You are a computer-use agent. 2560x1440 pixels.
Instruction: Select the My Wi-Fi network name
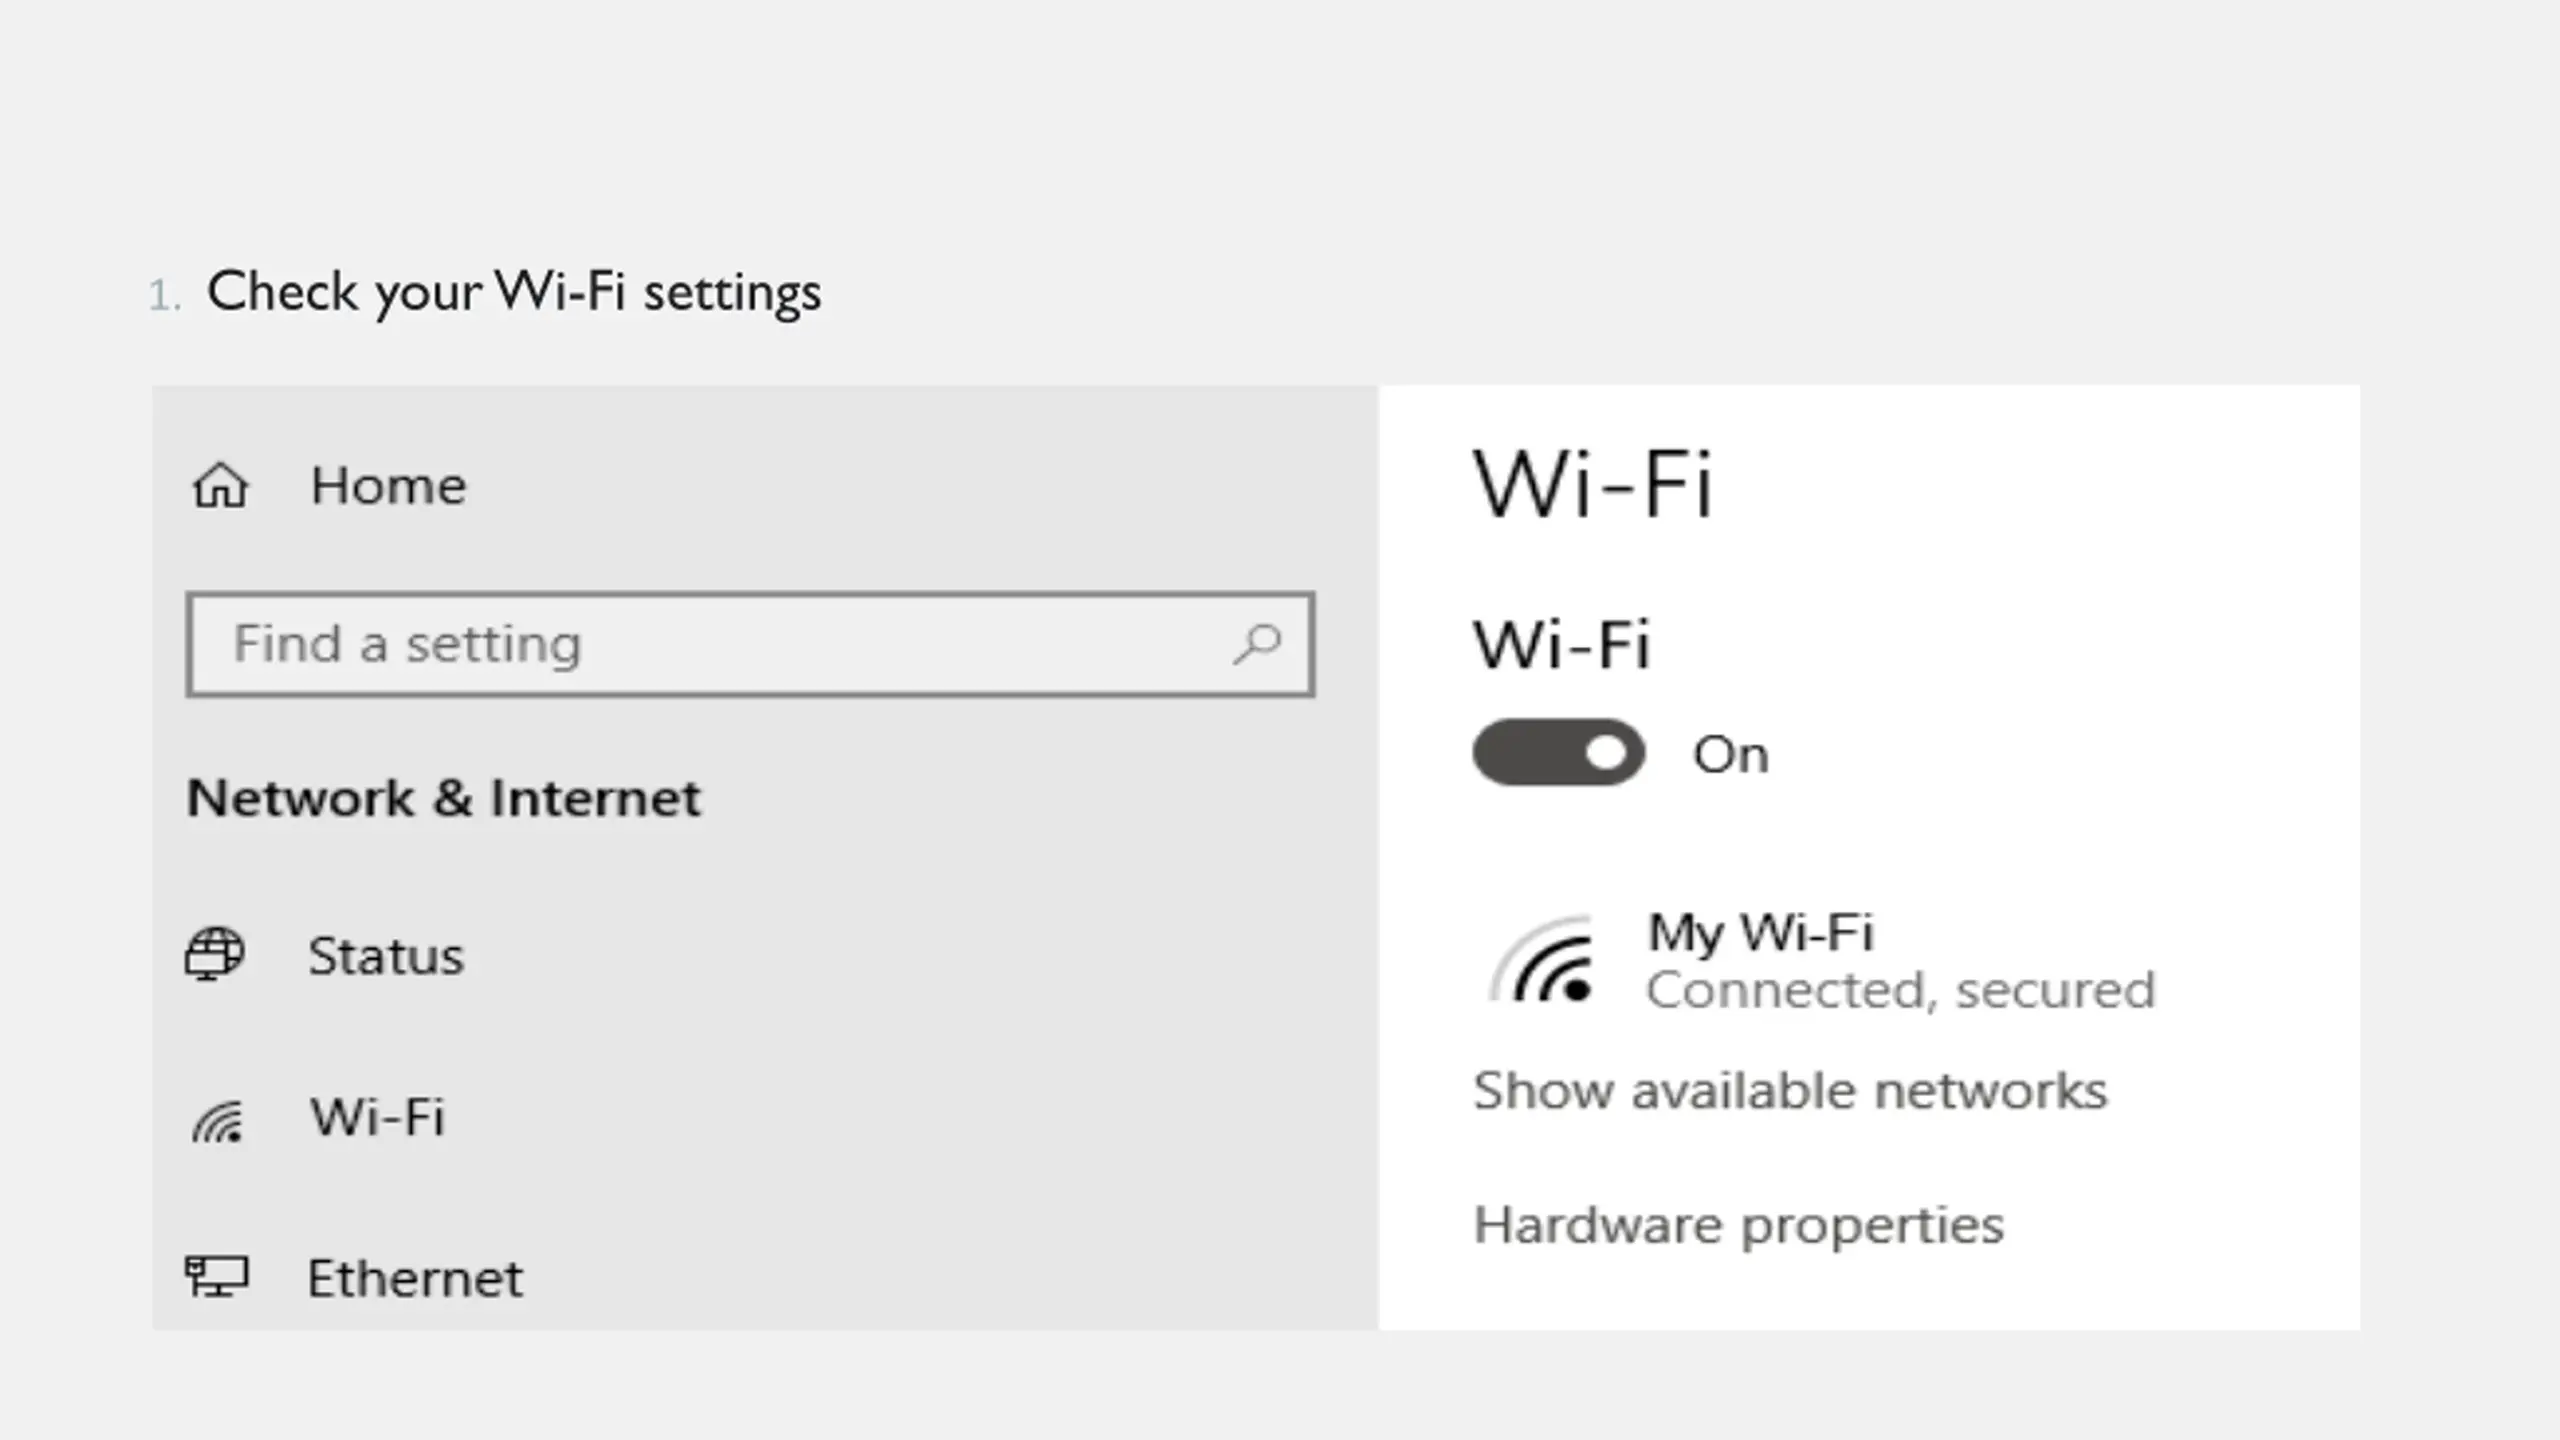[x=1760, y=933]
